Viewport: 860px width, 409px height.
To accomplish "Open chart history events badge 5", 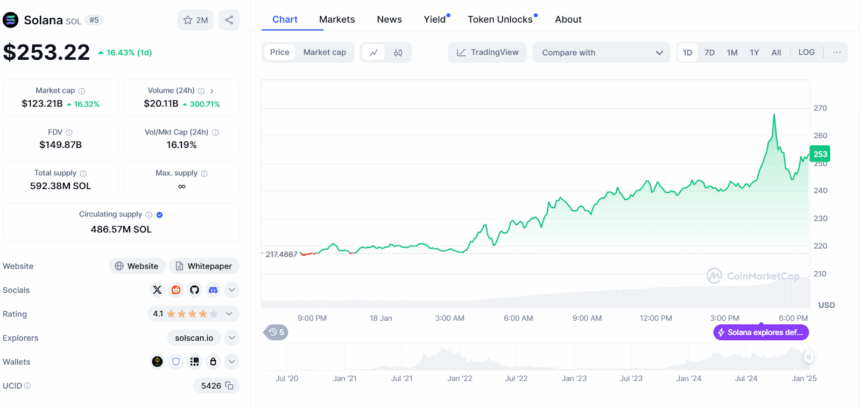I will [276, 332].
